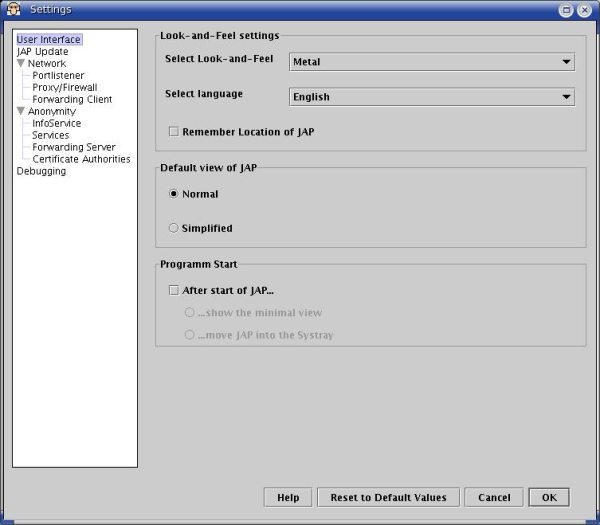This screenshot has width=600, height=525.
Task: Open InfoService settings
Action: click(x=57, y=124)
